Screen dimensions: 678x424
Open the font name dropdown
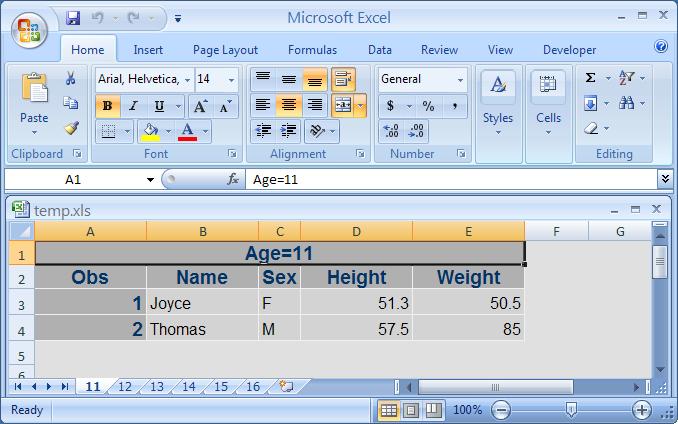click(x=187, y=80)
